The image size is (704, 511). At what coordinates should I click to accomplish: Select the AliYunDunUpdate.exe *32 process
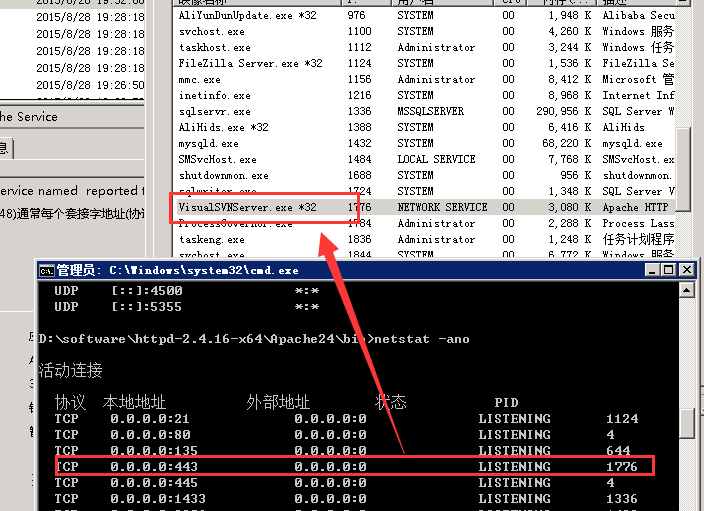(x=424, y=15)
